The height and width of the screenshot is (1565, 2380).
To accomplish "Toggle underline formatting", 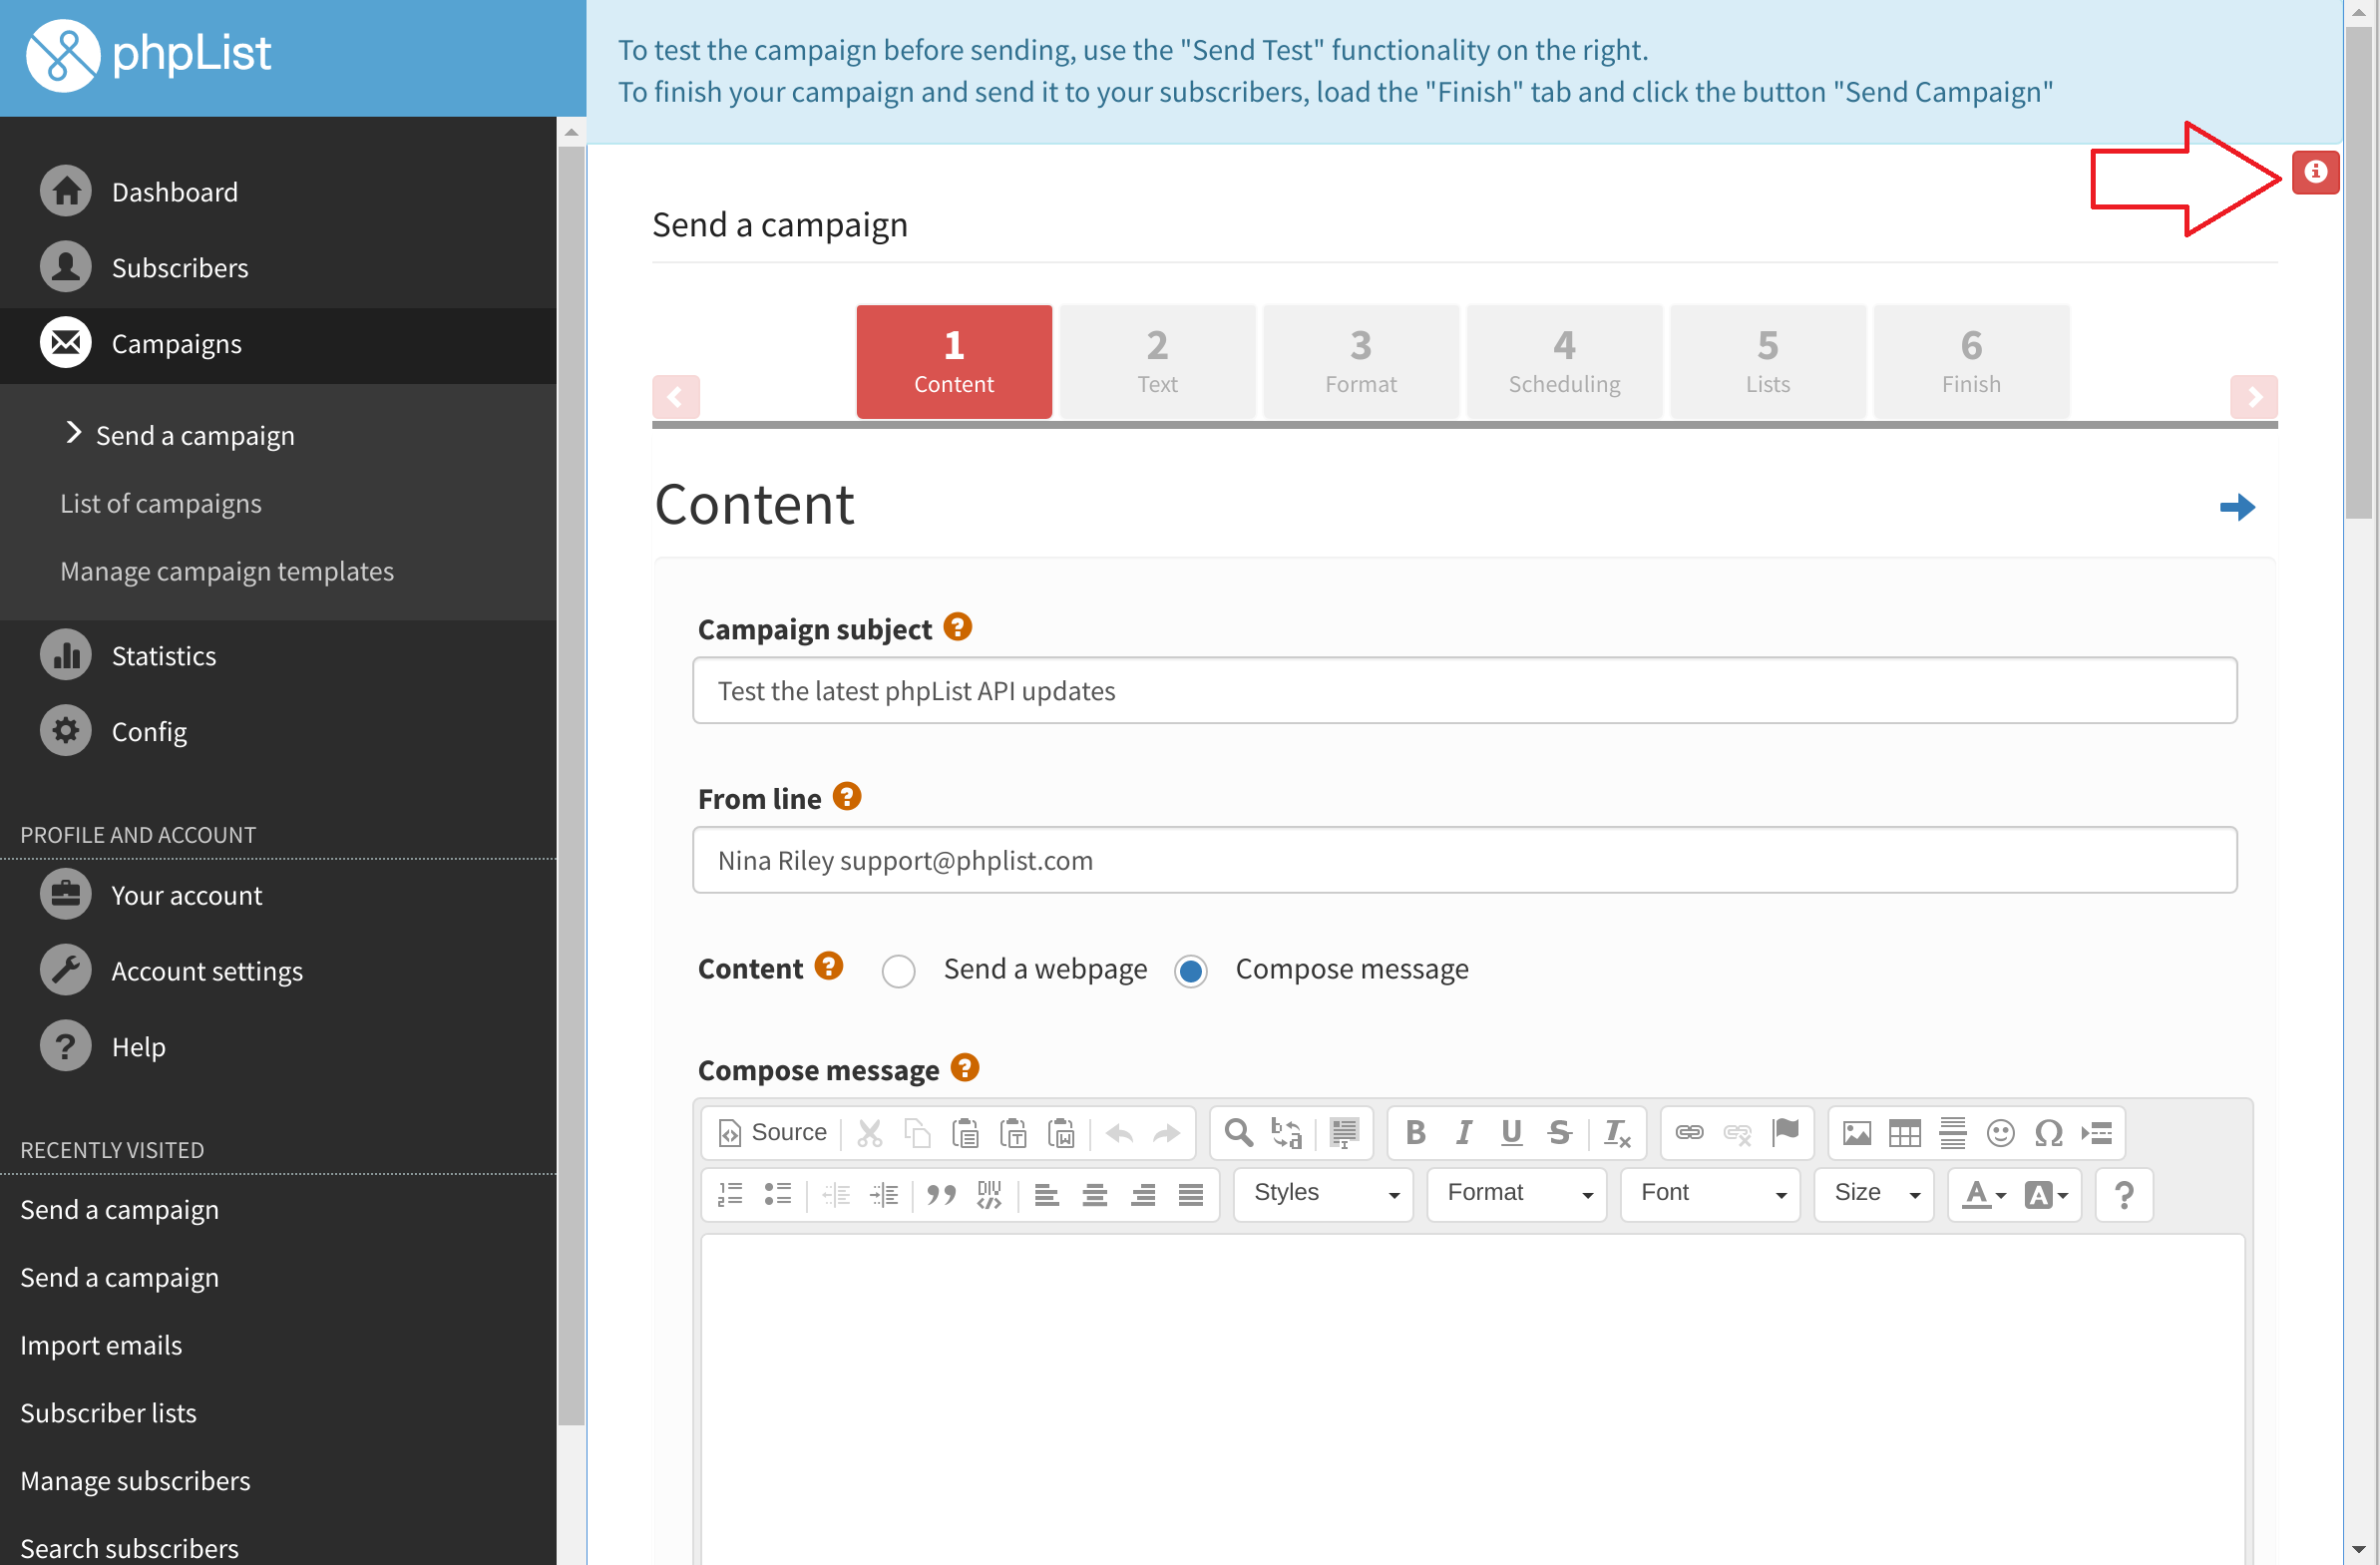I will [1511, 1133].
